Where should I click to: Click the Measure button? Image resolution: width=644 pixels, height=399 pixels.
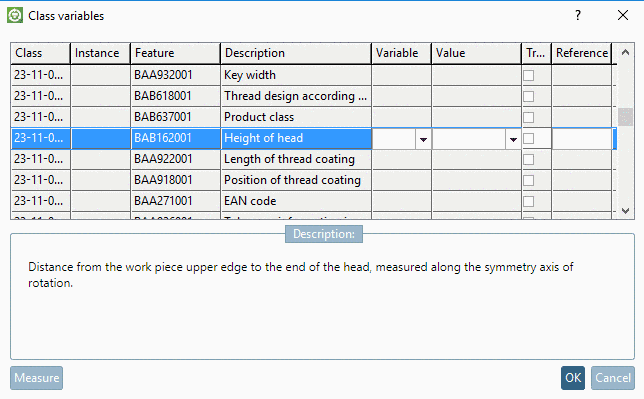coord(37,378)
